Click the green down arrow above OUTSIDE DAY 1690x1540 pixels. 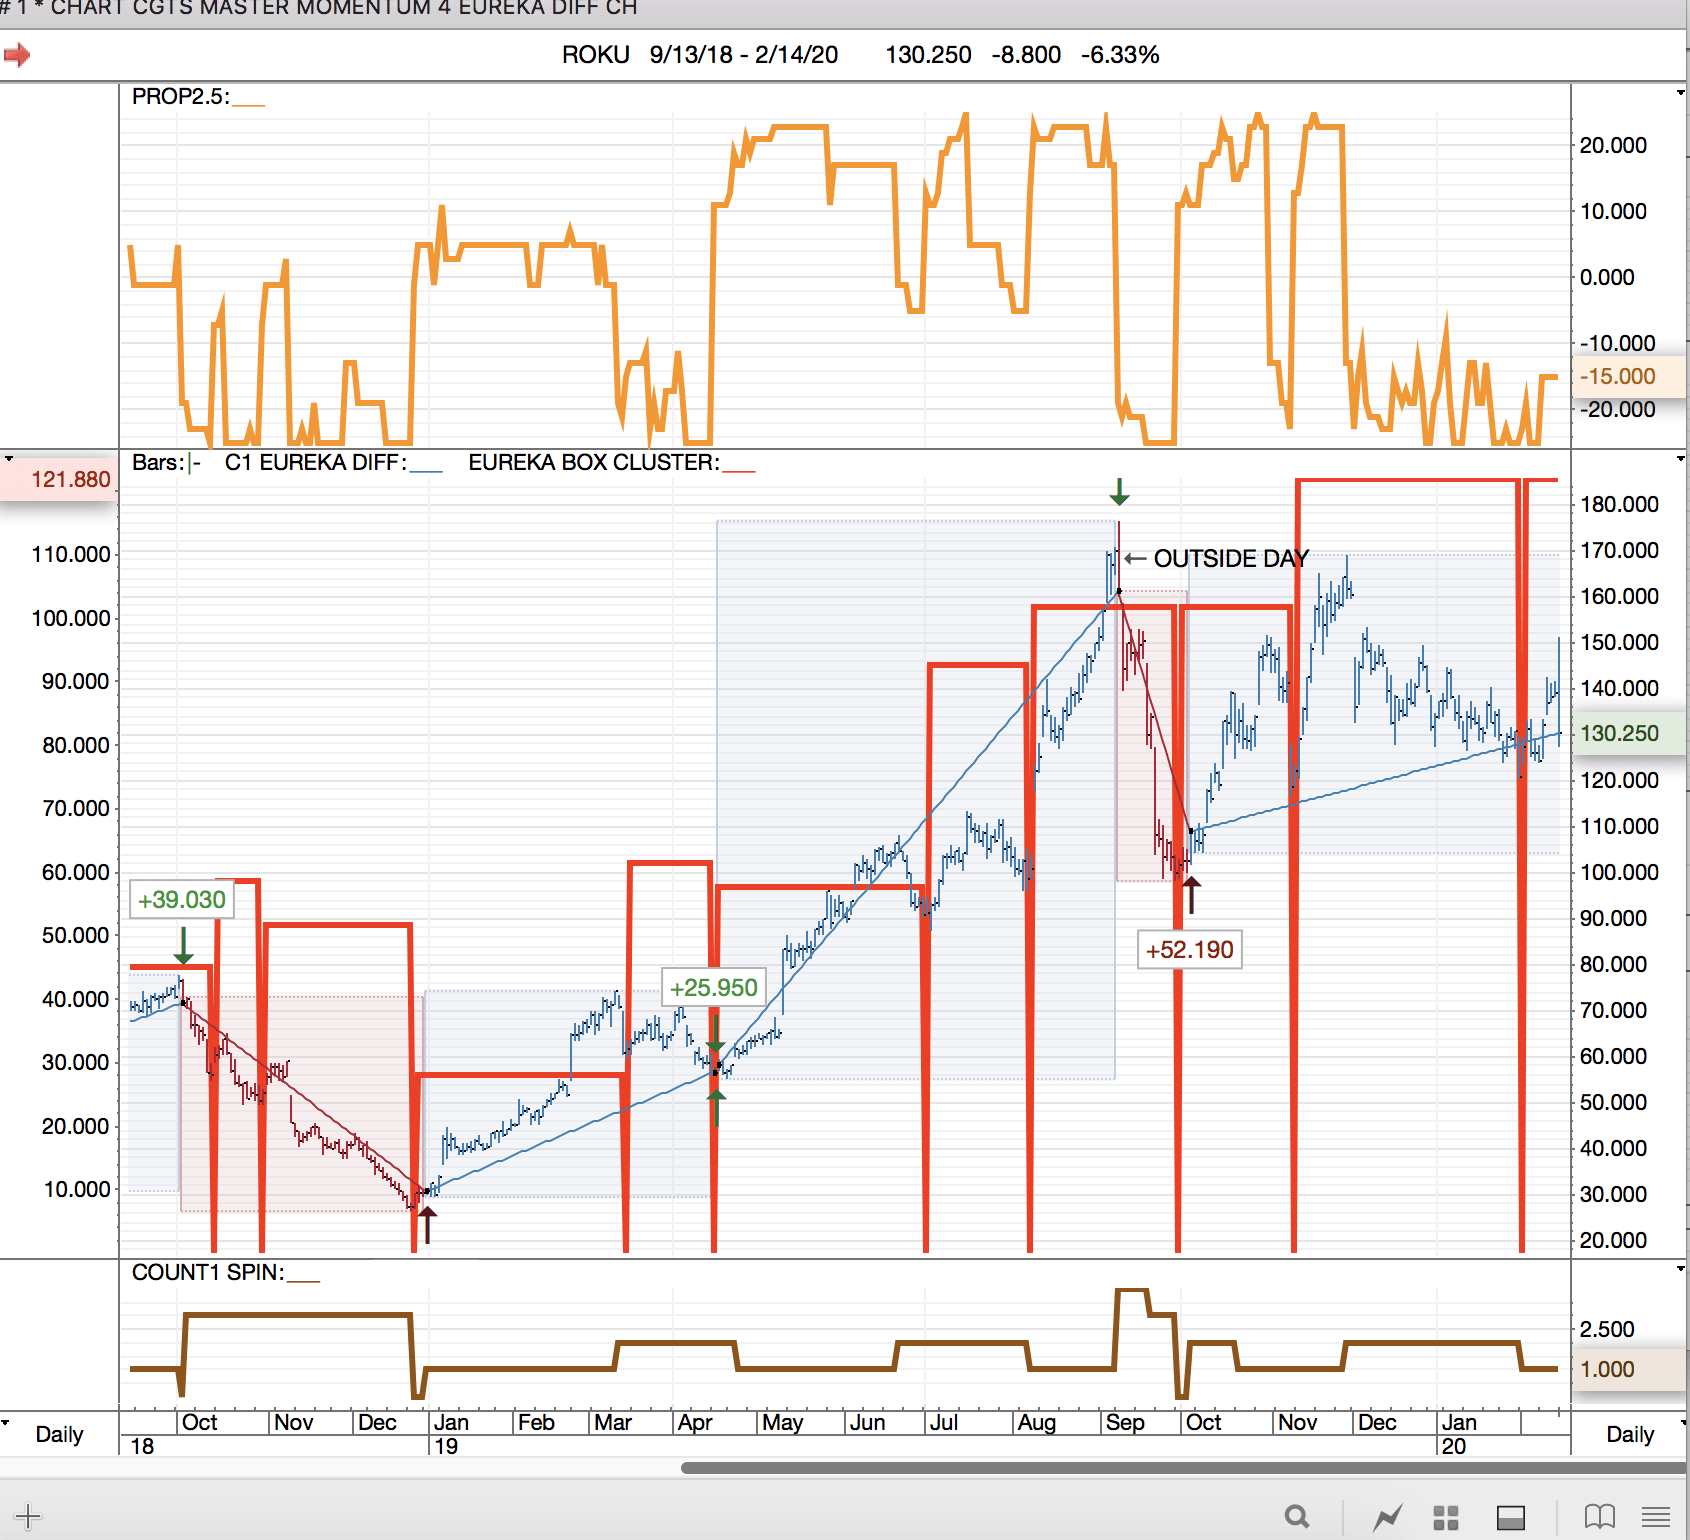[1119, 491]
